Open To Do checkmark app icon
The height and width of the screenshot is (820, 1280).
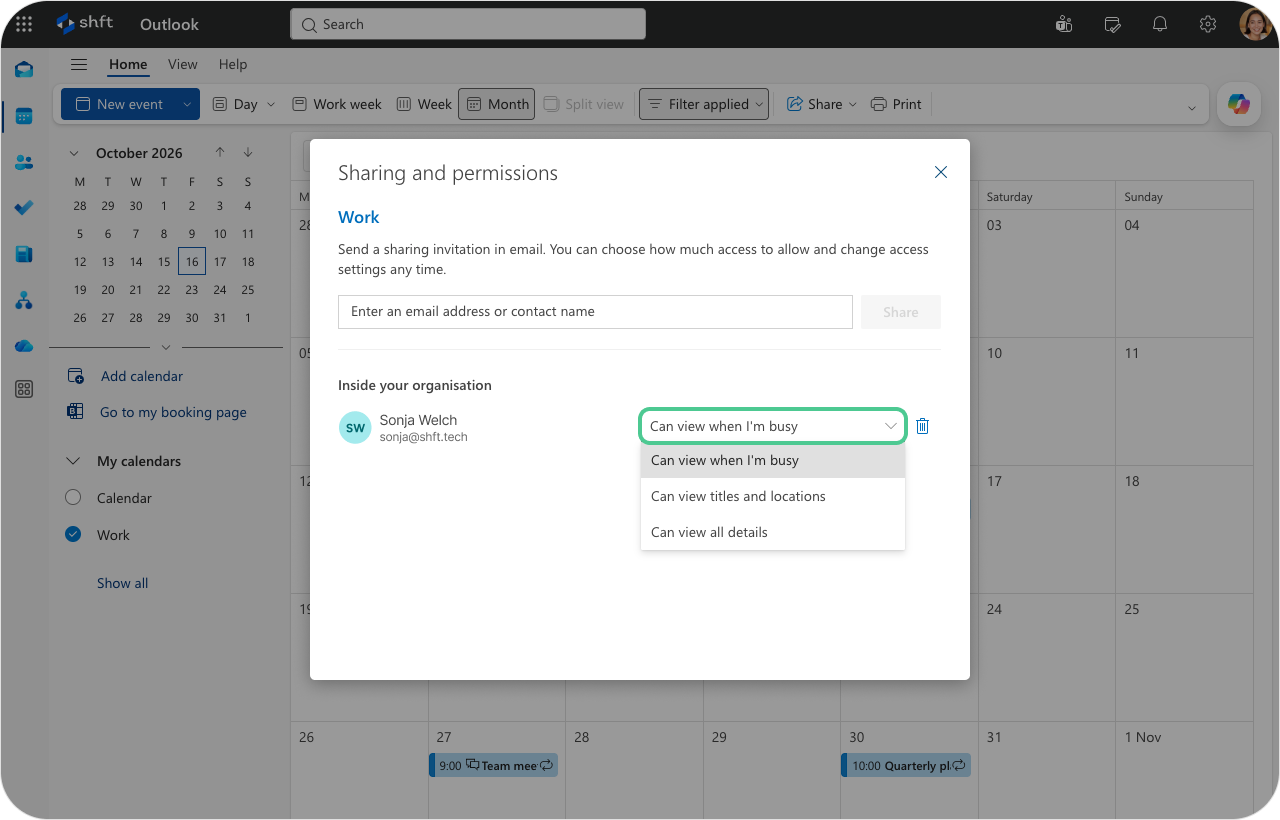(24, 208)
